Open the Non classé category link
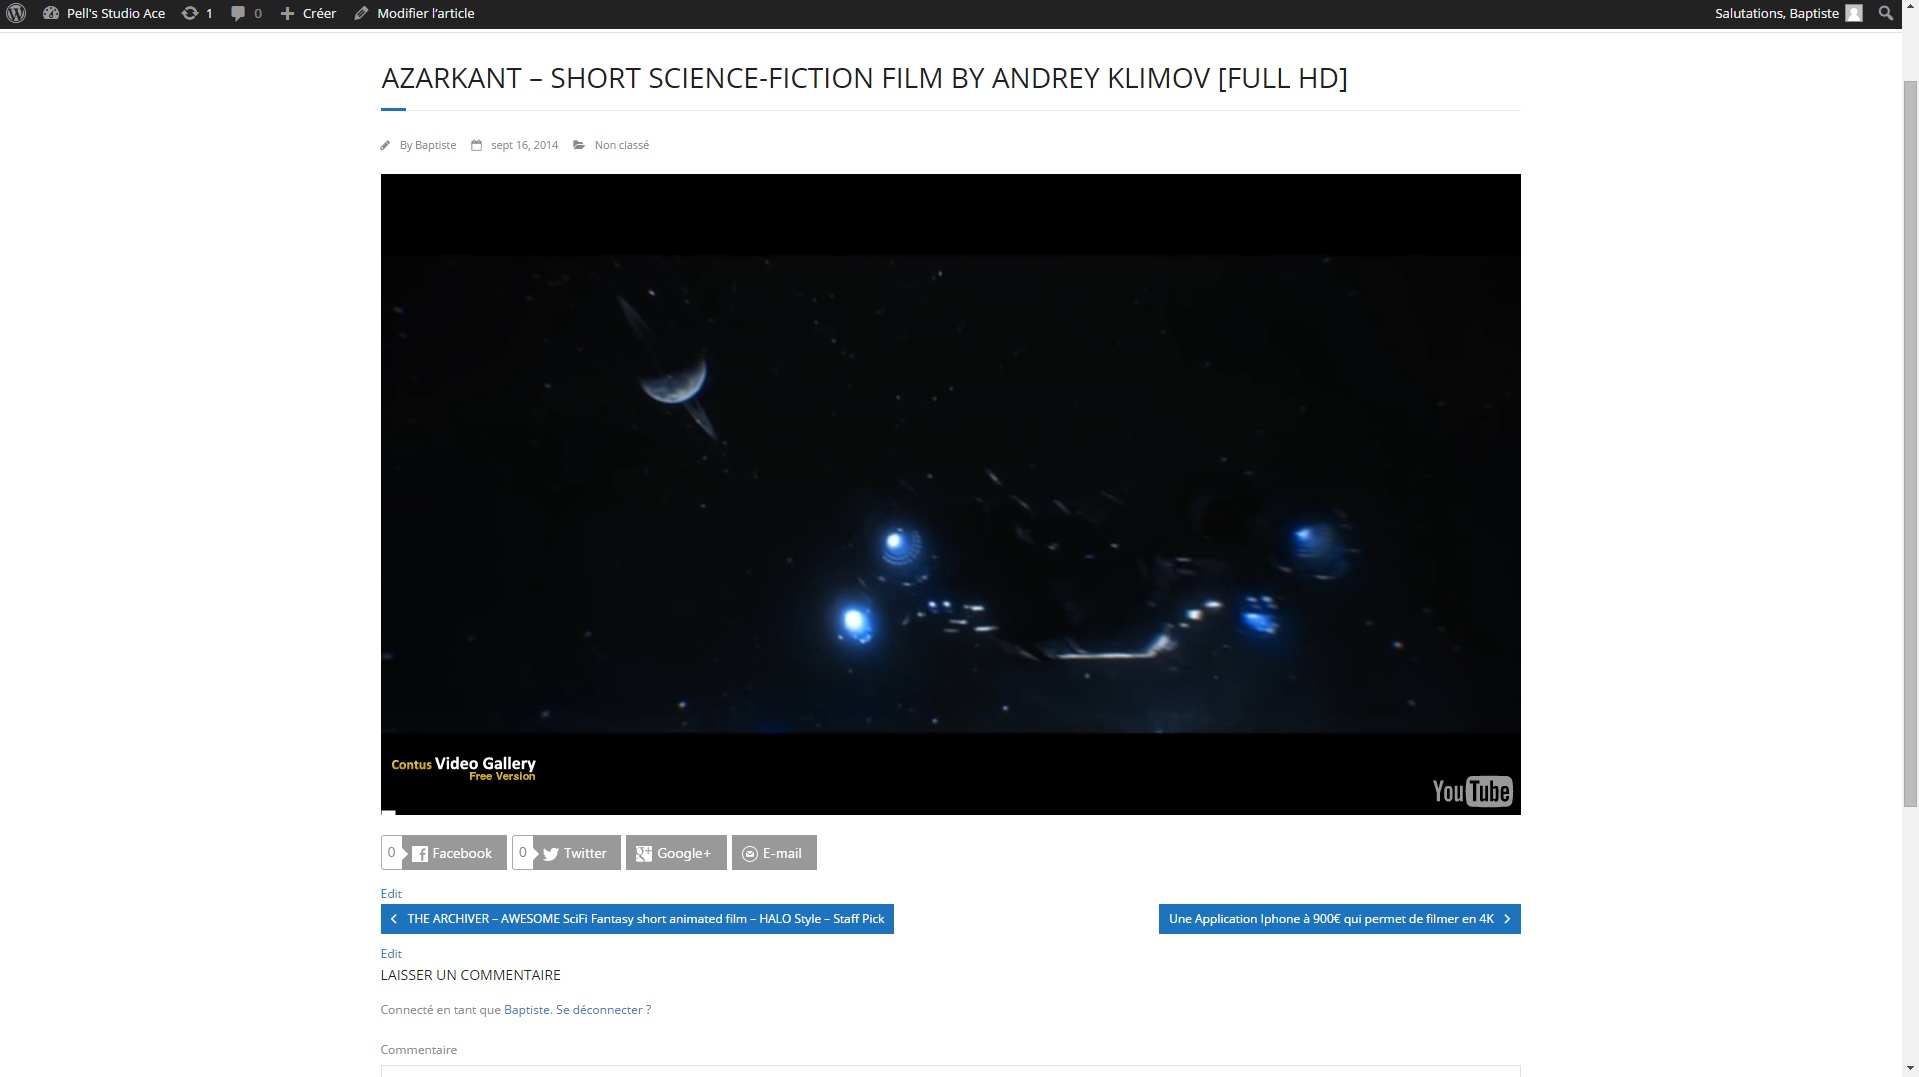 pos(621,145)
